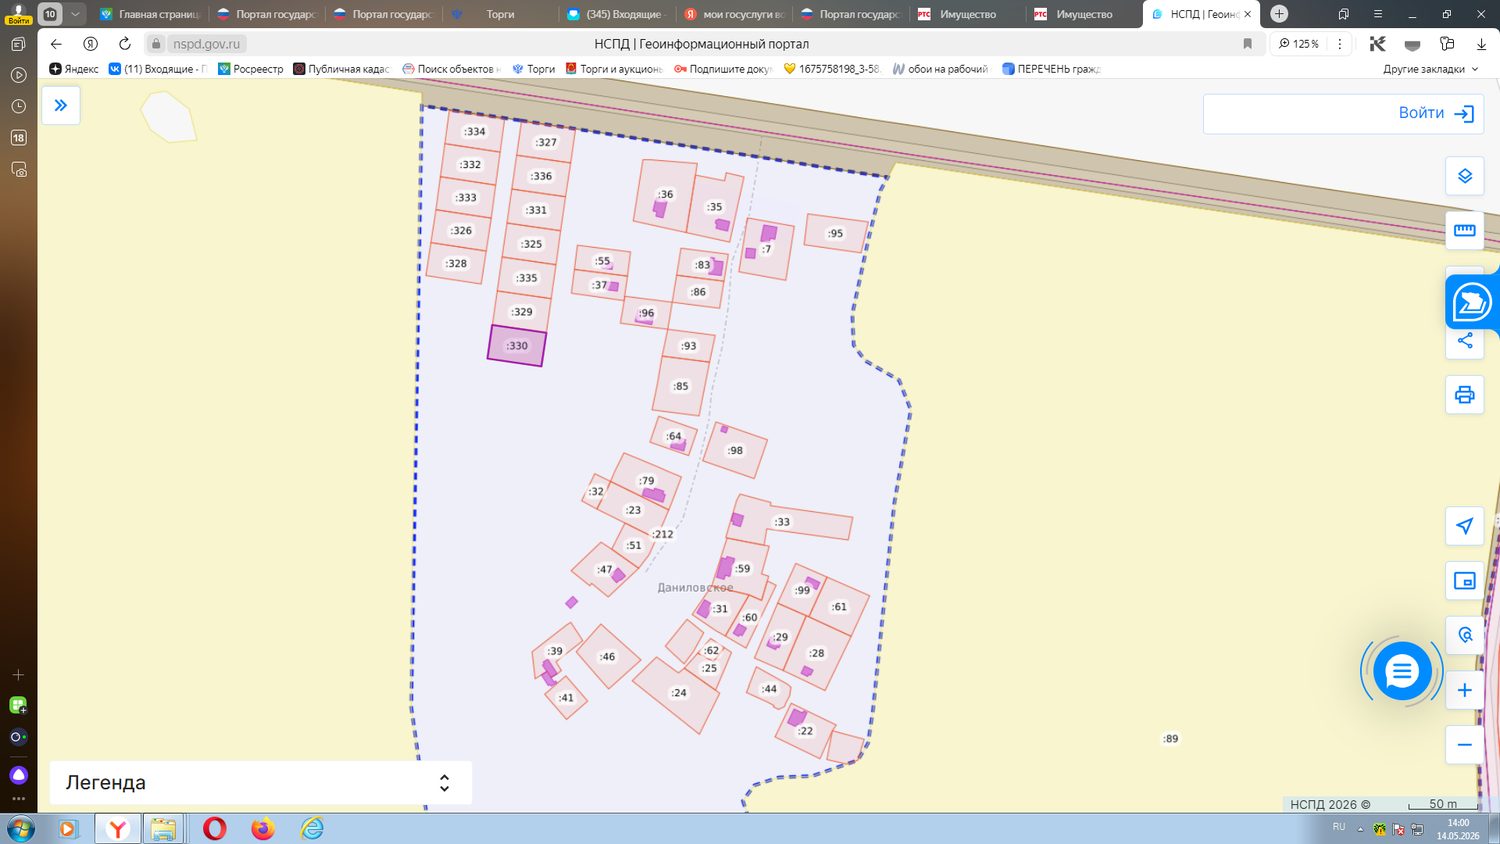Expand the left sidebar with double chevron
The height and width of the screenshot is (844, 1500).
(60, 105)
